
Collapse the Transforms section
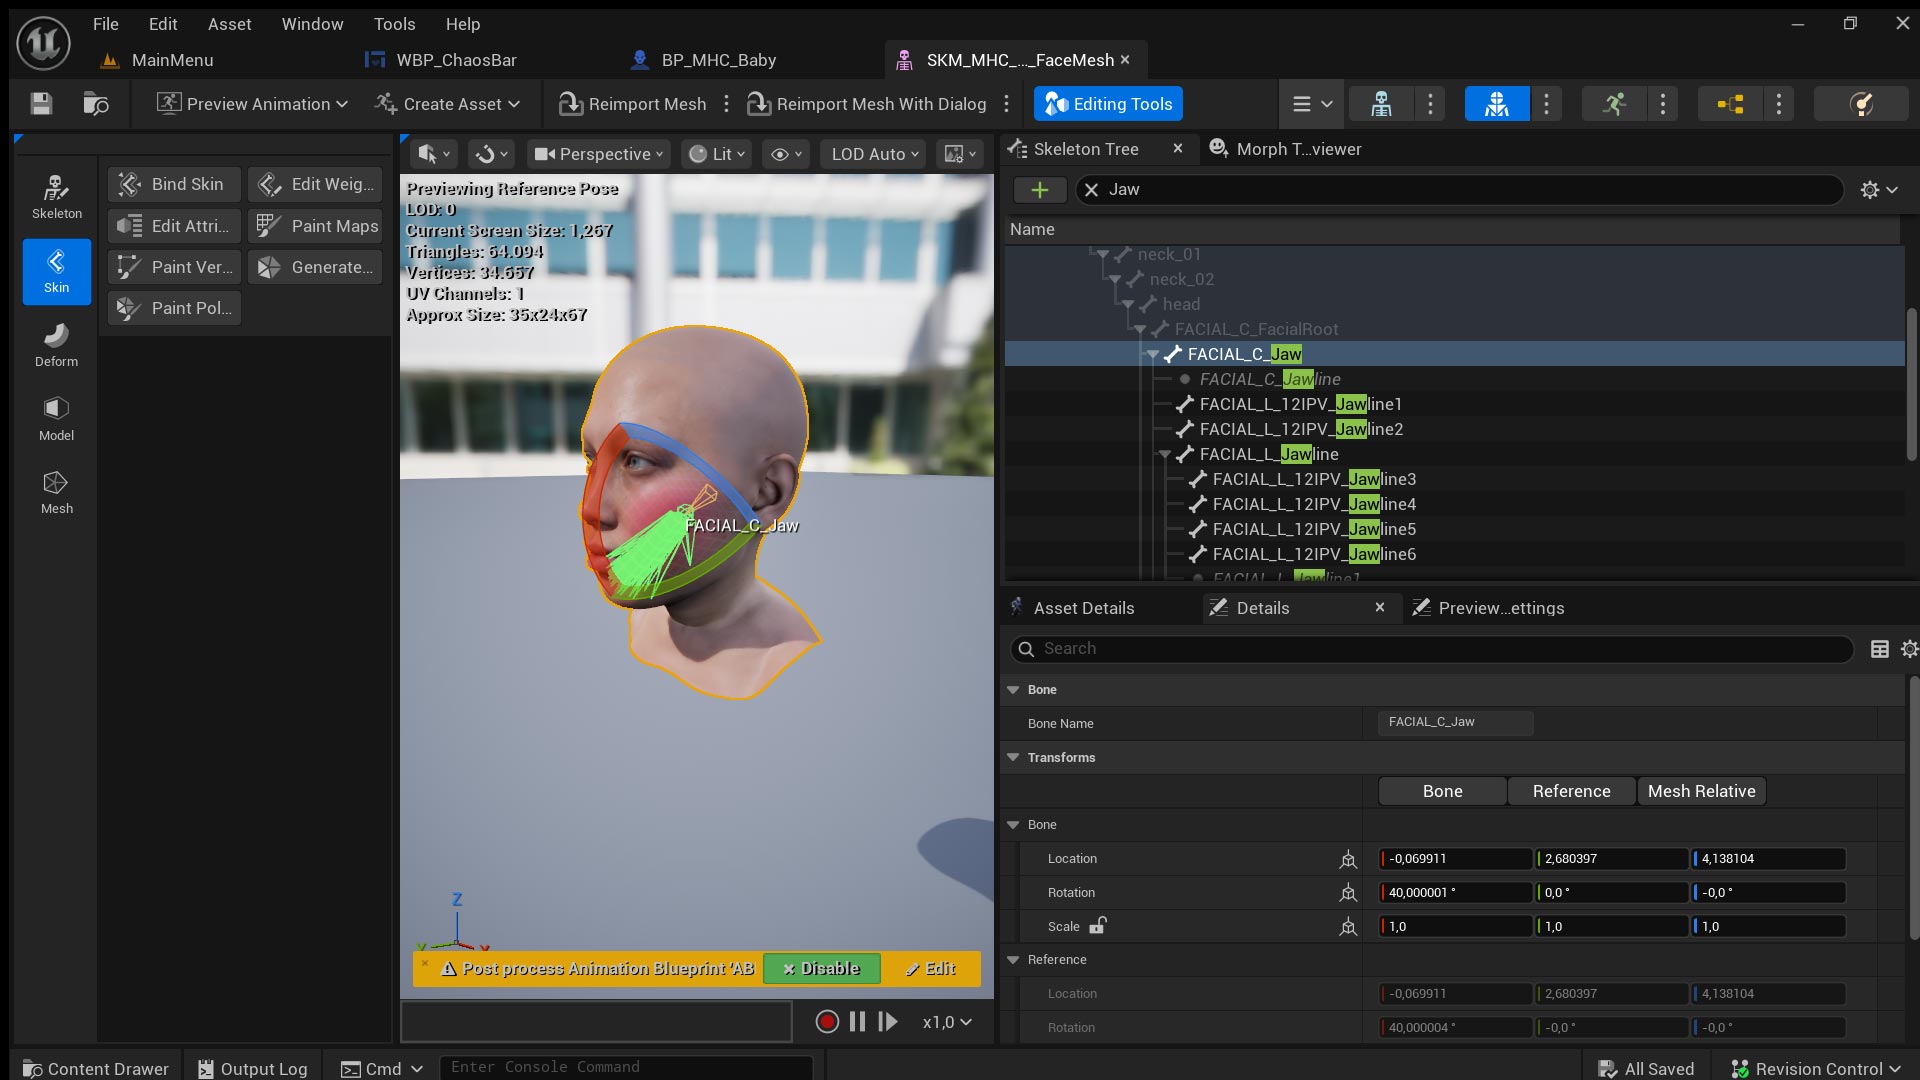point(1013,757)
